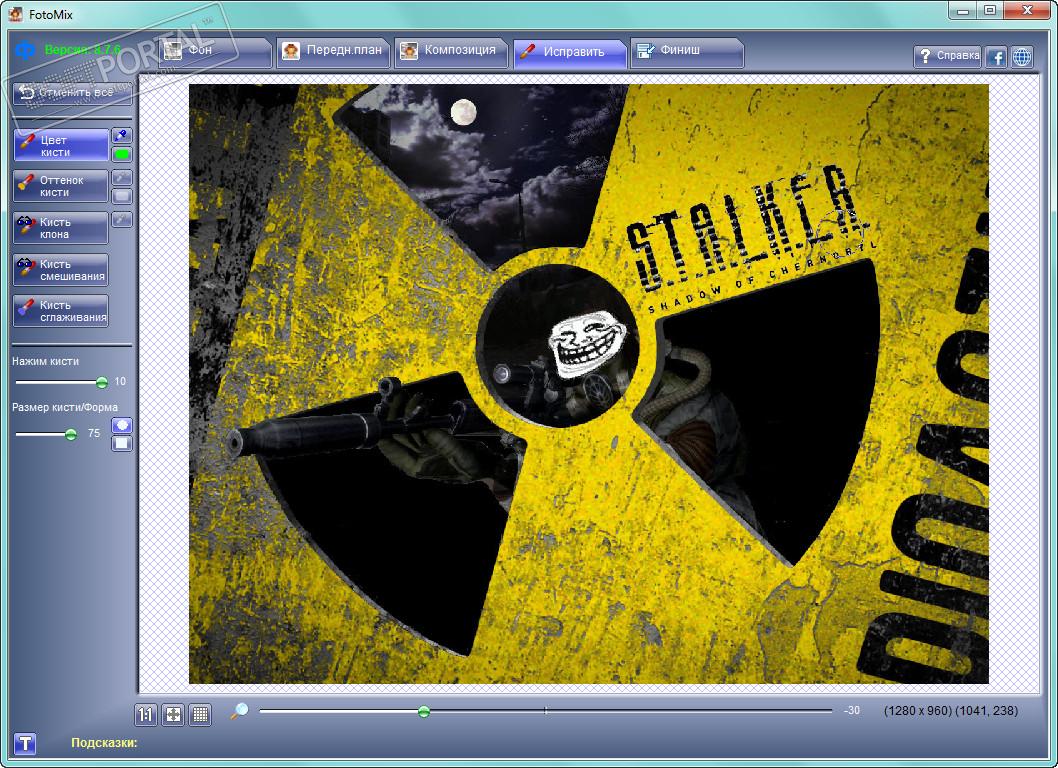This screenshot has width=1058, height=768.
Task: Click the T text hints button
Action: [x=24, y=744]
